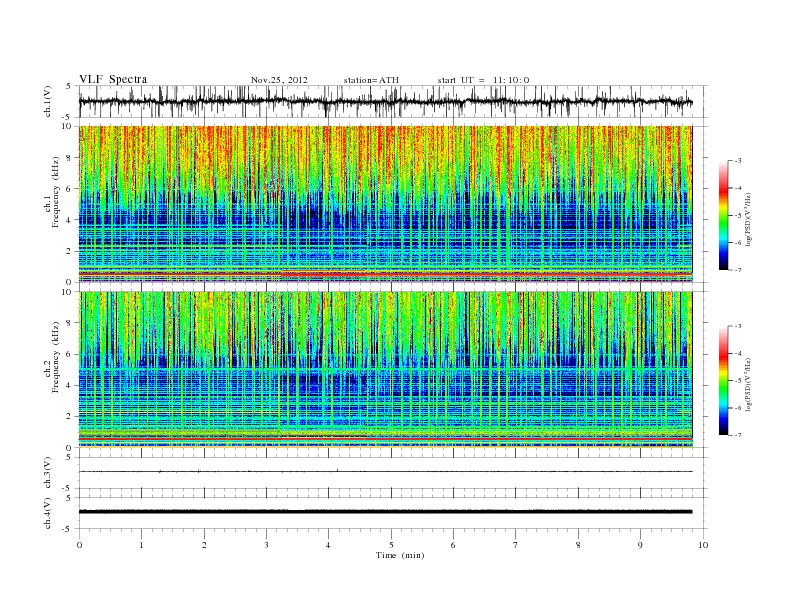Click the ch.4 thick black voltage trace
This screenshot has width=792, height=612.
tap(385, 512)
